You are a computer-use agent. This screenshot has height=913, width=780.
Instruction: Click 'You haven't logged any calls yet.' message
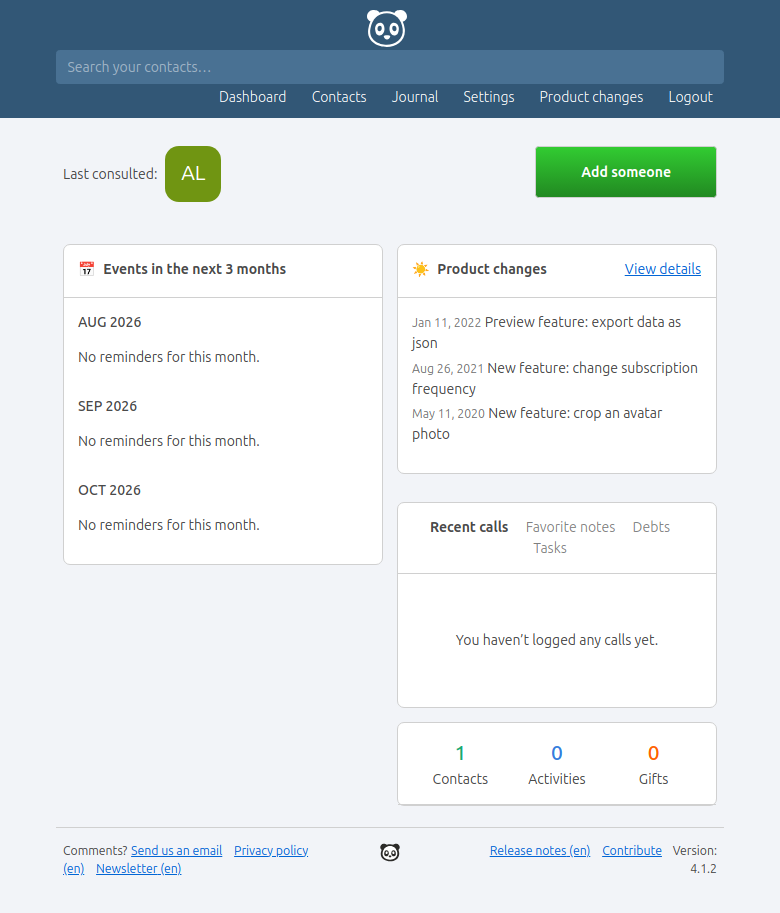point(556,640)
